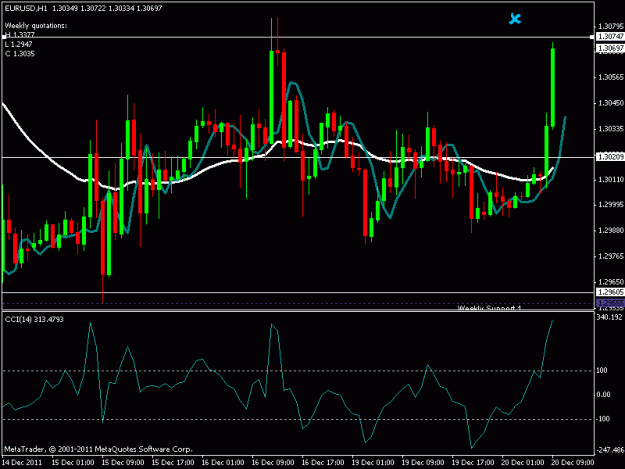Image resolution: width=625 pixels, height=469 pixels.
Task: Click the 14 Dec 2011 date label
Action: tap(22, 462)
